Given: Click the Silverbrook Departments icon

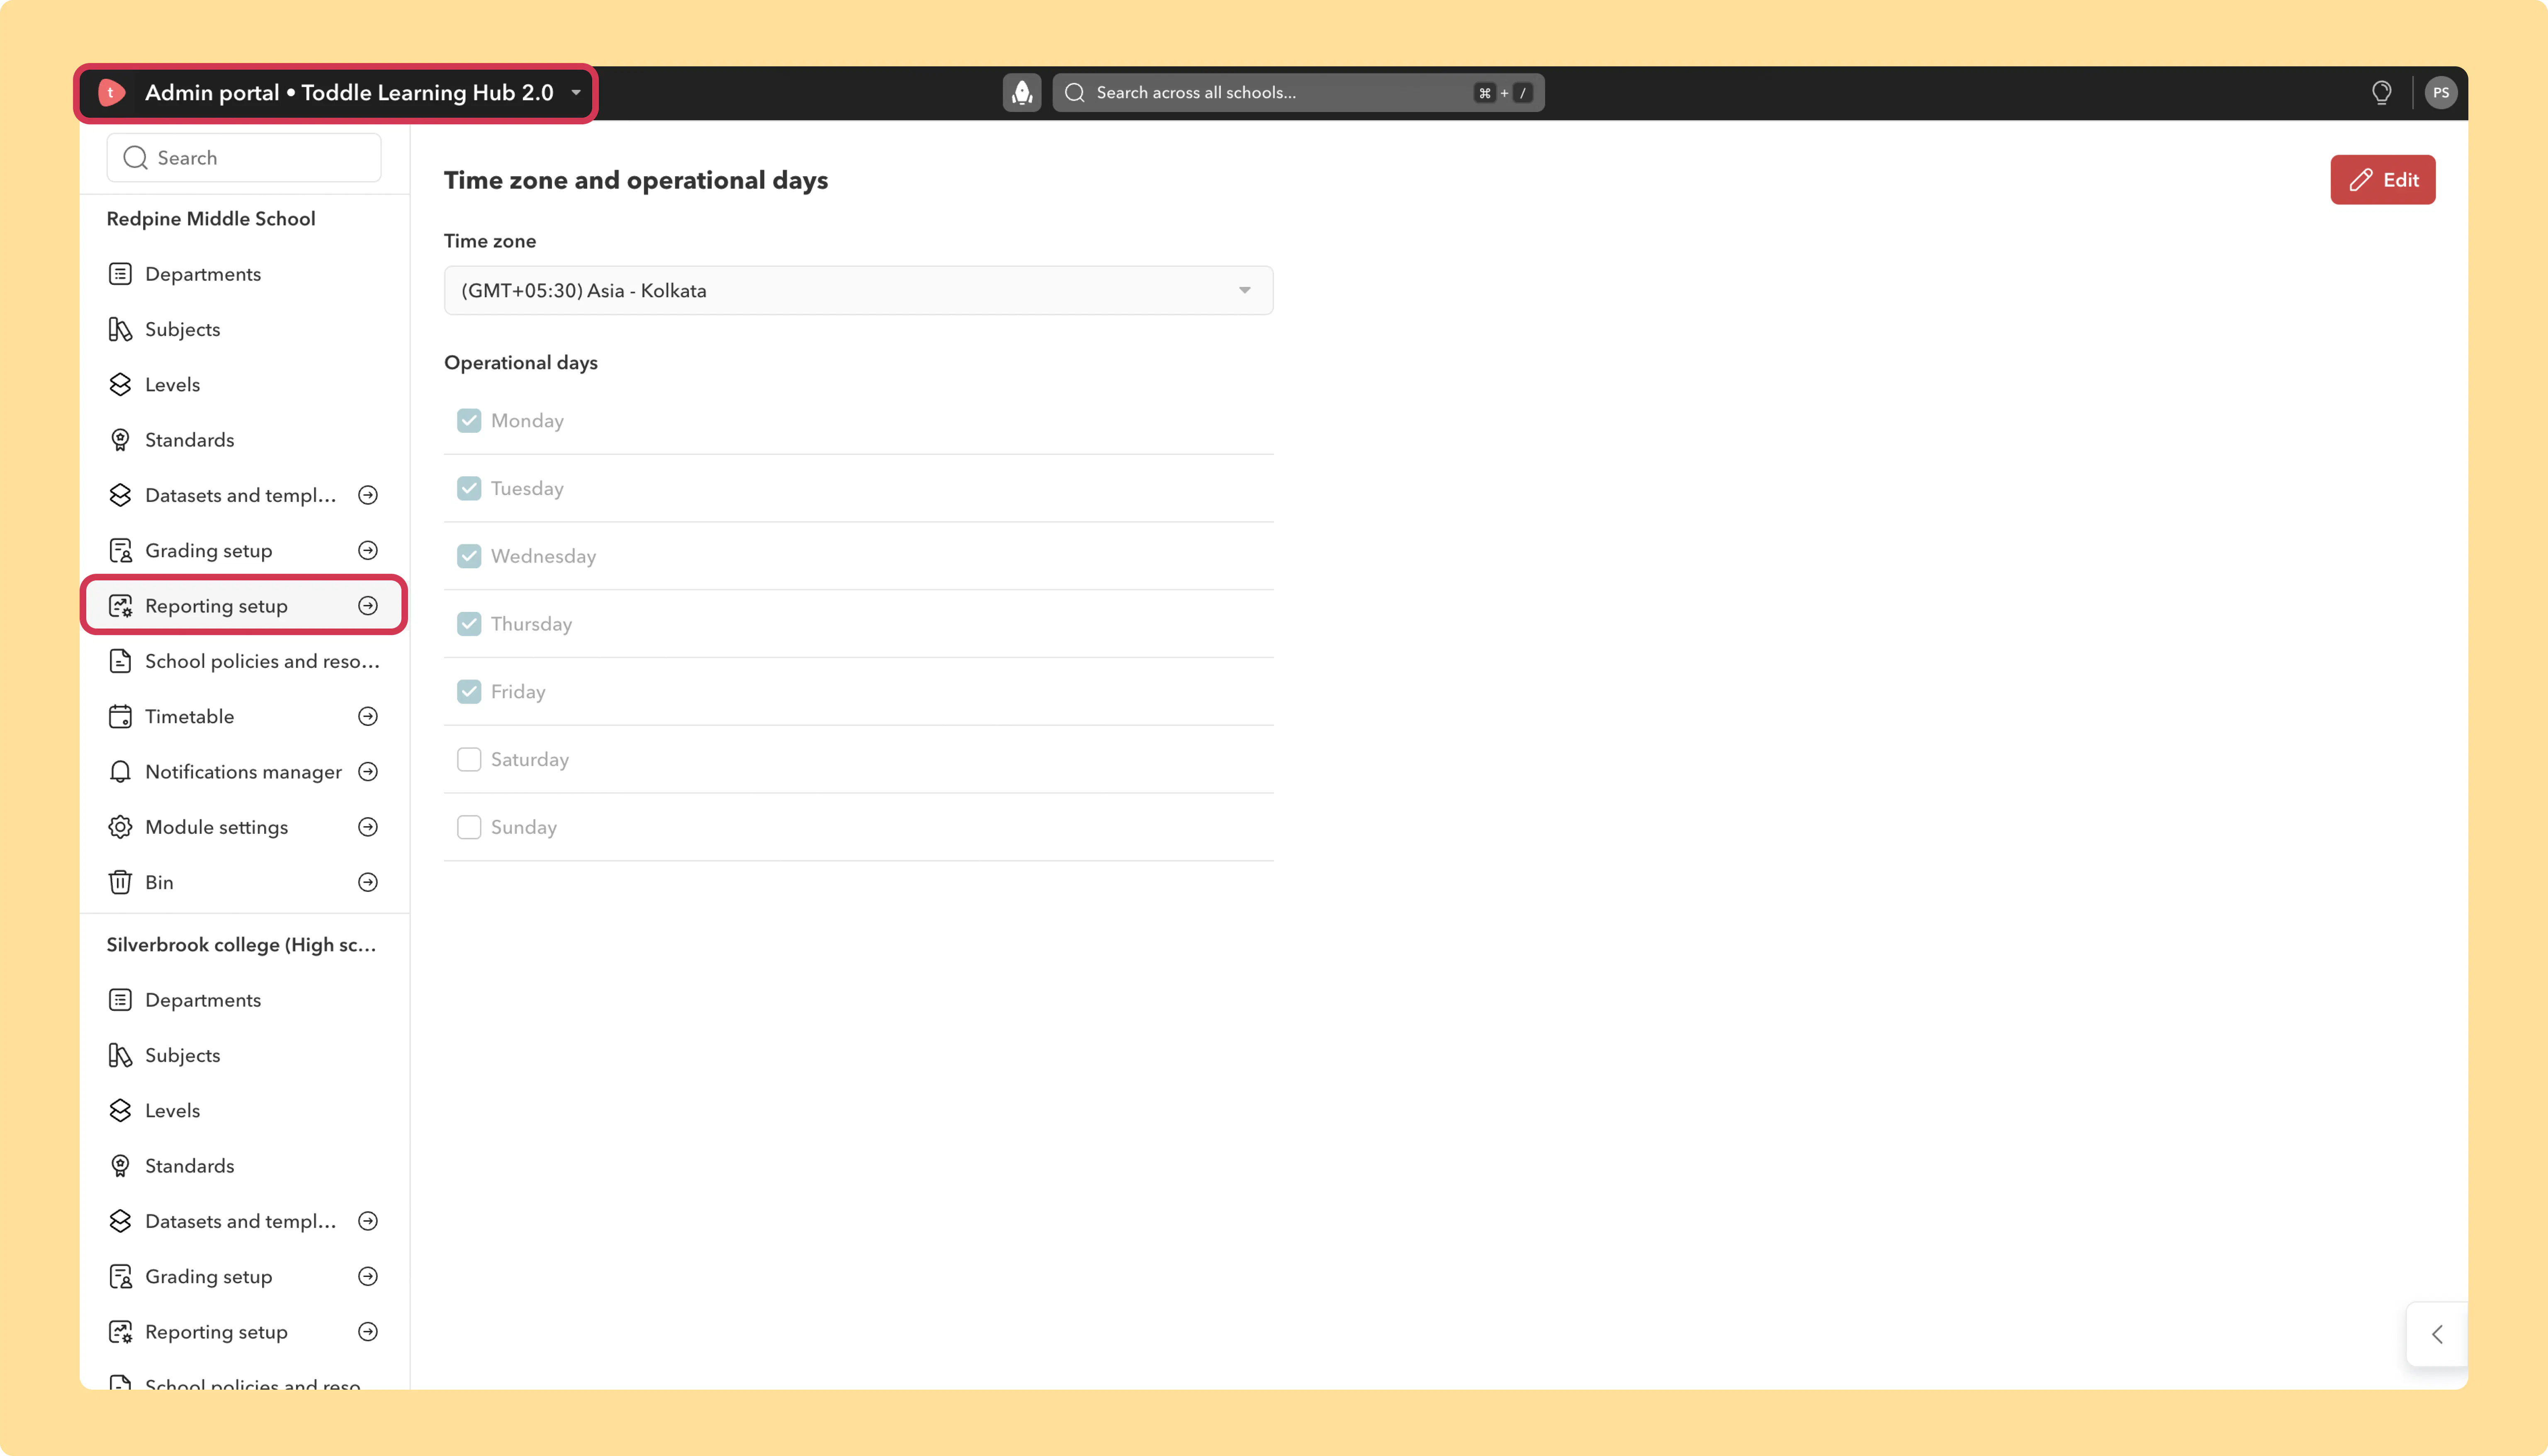Looking at the screenshot, I should coord(120,1000).
